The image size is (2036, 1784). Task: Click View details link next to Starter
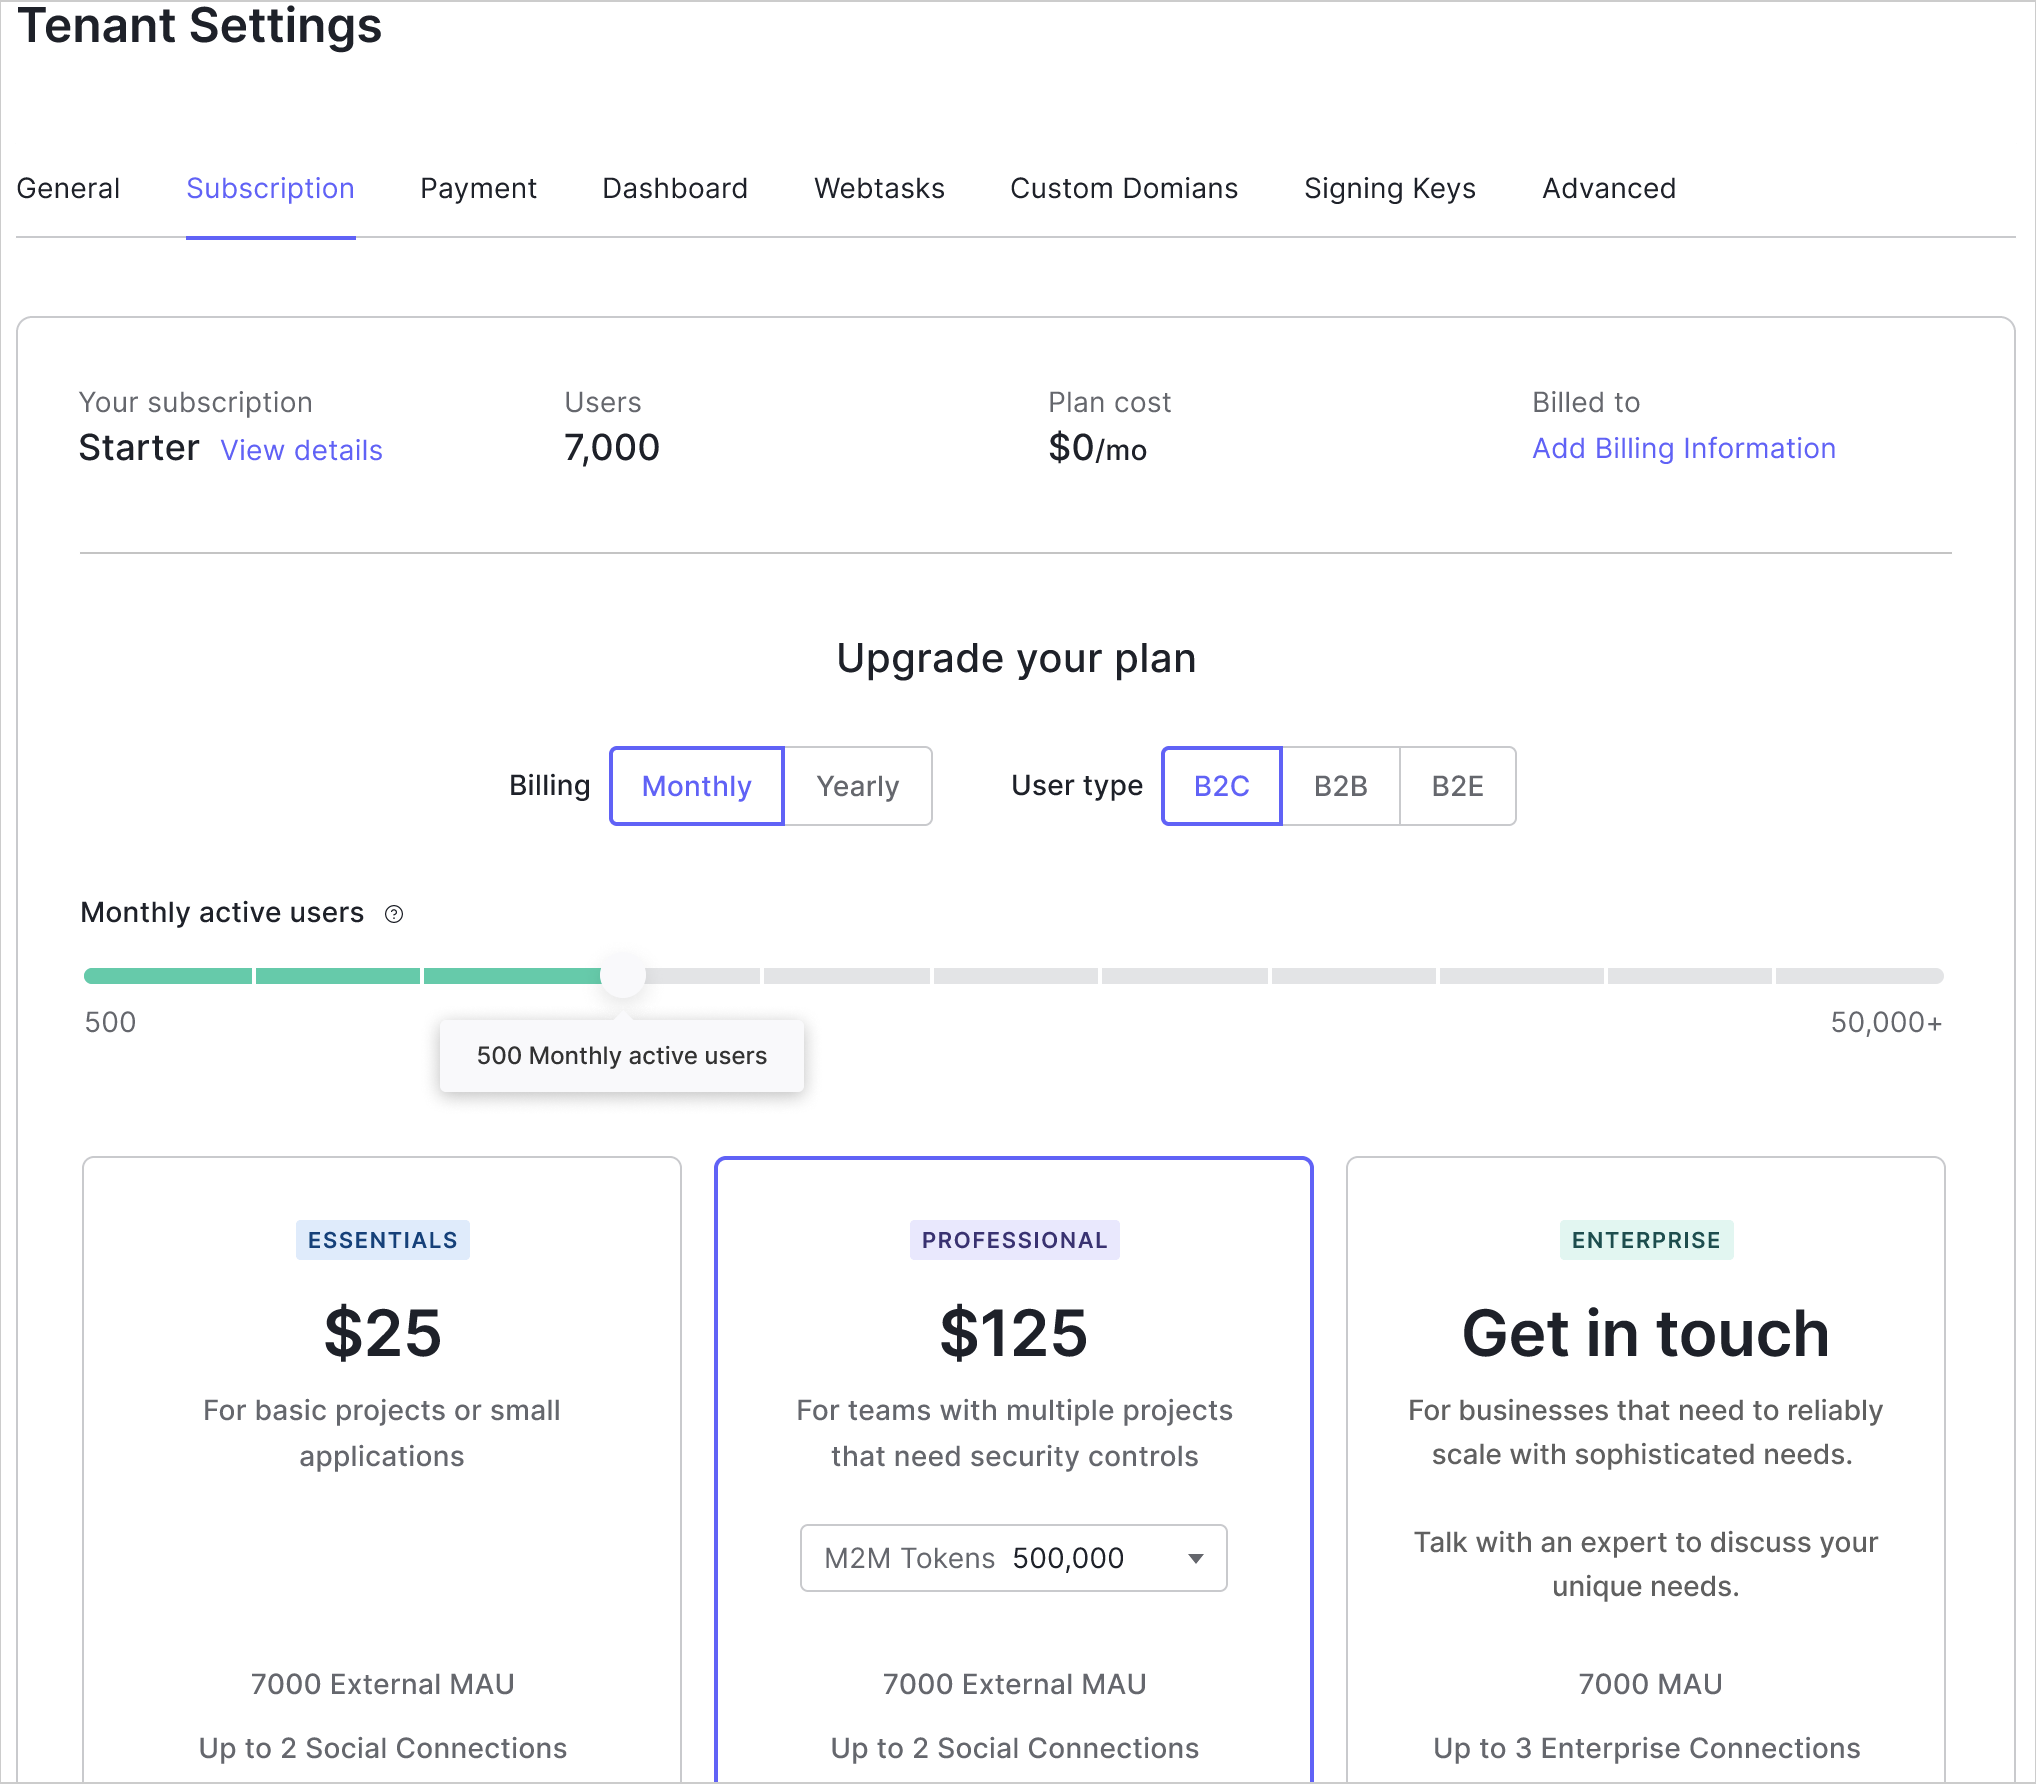301,450
